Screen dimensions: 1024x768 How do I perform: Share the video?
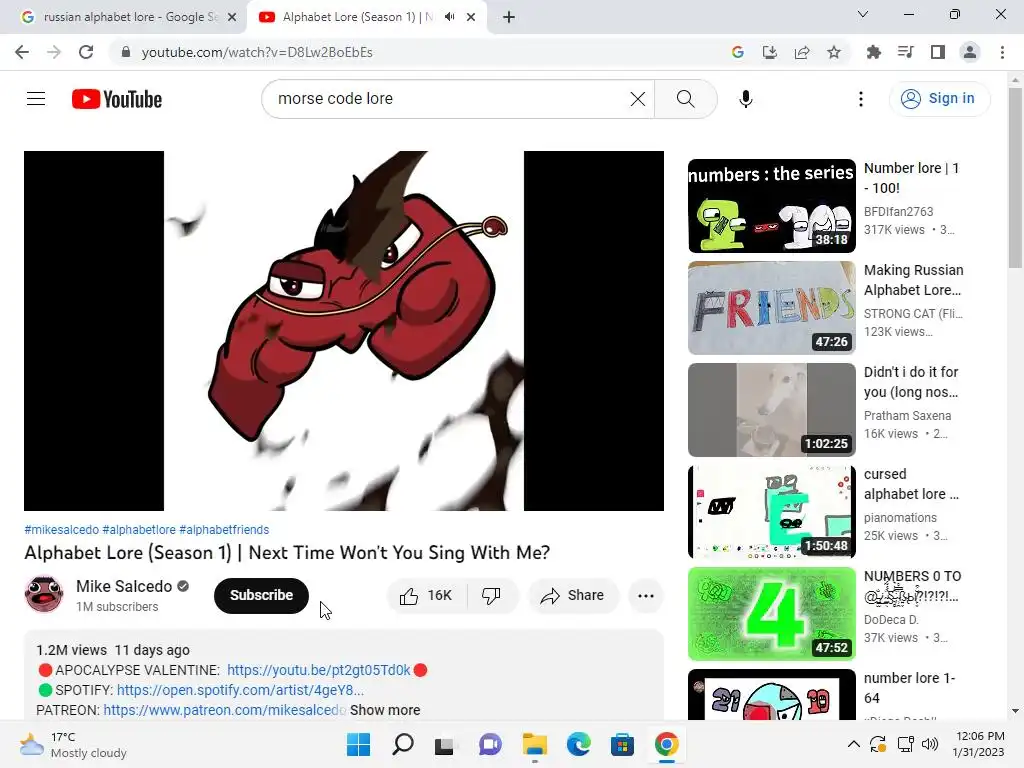point(572,595)
